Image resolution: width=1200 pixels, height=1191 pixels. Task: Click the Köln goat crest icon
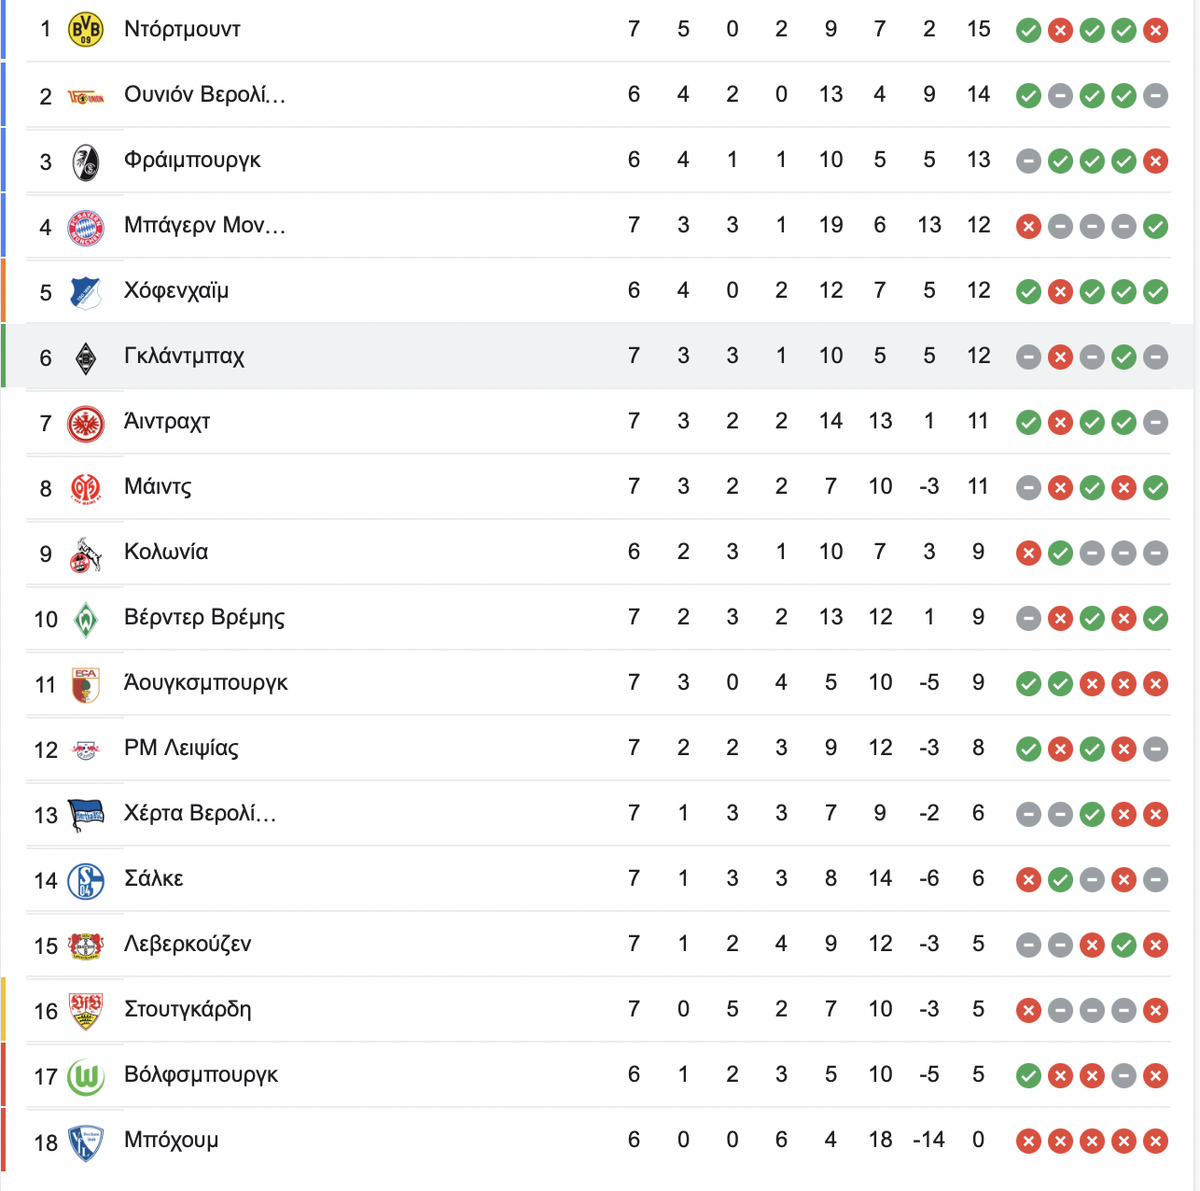86,553
